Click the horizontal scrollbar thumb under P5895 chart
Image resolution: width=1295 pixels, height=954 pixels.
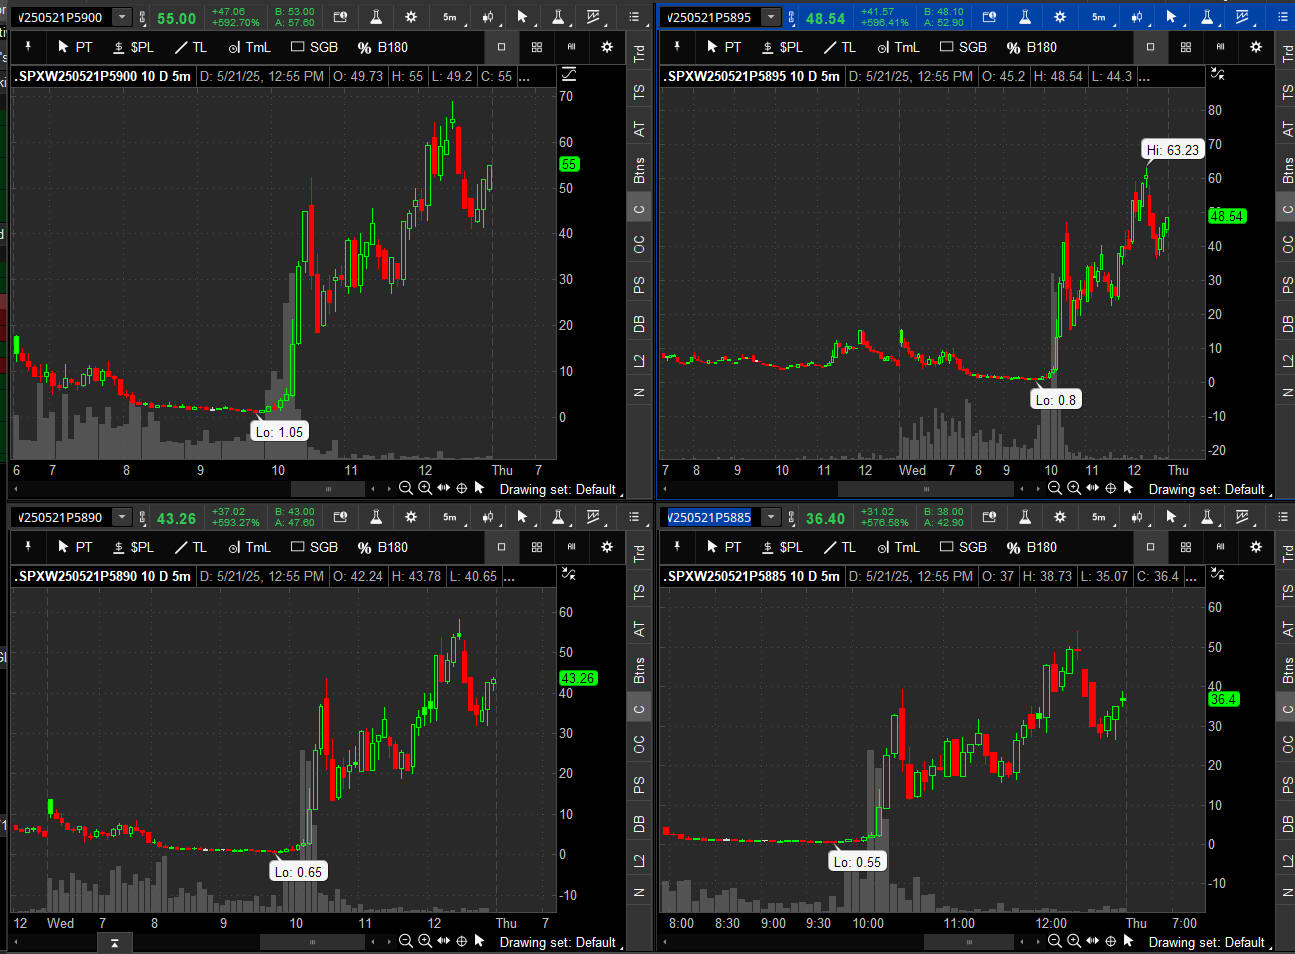click(925, 489)
